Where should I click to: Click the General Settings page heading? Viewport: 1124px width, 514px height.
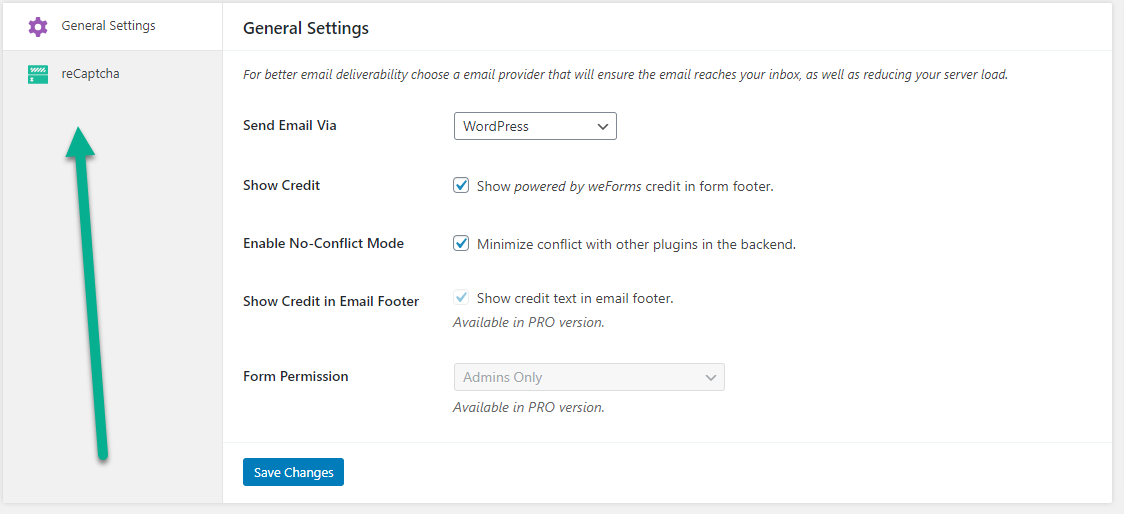(x=306, y=28)
